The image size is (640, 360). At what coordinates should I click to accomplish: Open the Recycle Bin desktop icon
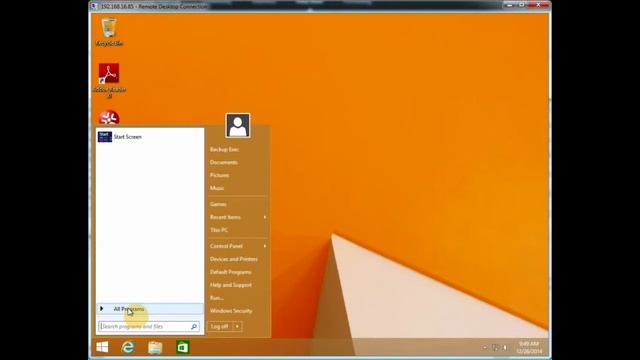pos(109,32)
